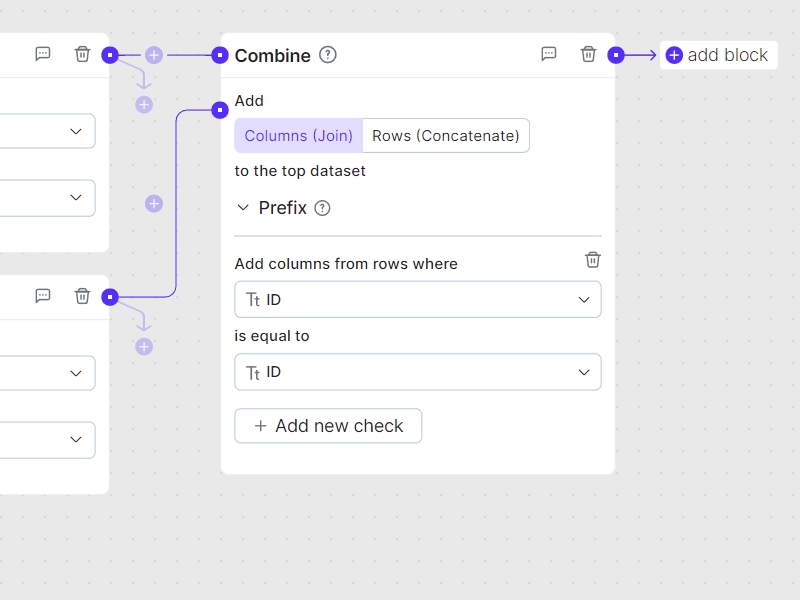Click the Combine block output connector dot
800x600 pixels.
[616, 55]
